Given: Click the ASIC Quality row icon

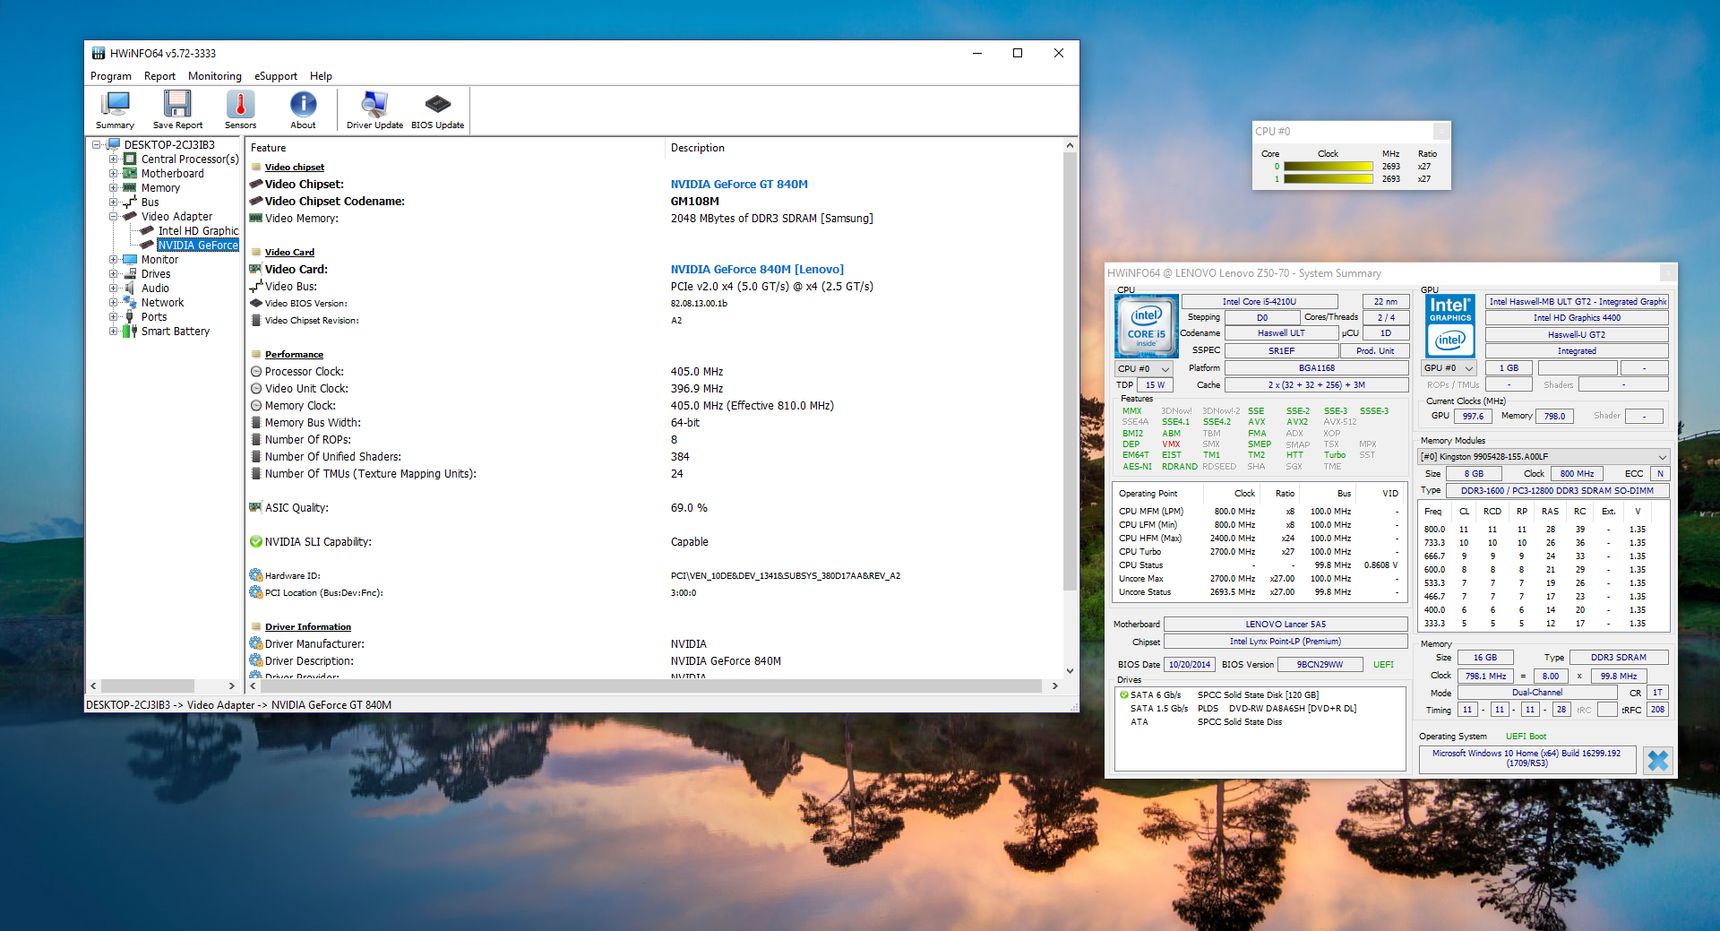Looking at the screenshot, I should (256, 508).
